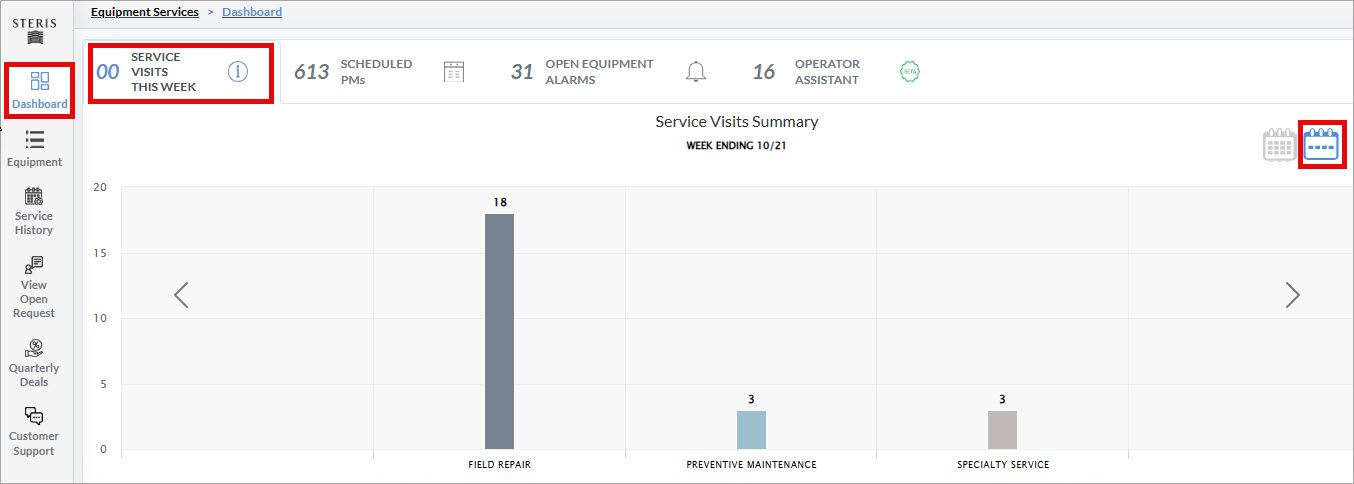Open the Customer Support chat icon

click(34, 416)
